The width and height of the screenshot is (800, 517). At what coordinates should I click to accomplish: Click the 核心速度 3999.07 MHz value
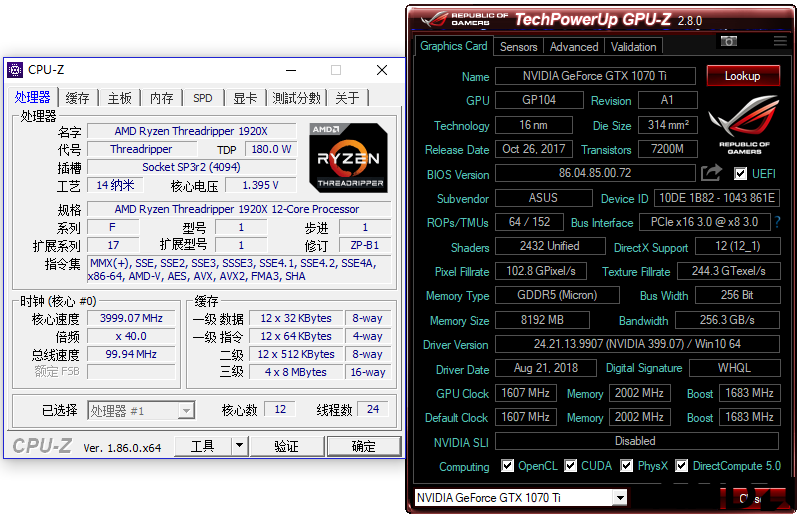point(131,318)
